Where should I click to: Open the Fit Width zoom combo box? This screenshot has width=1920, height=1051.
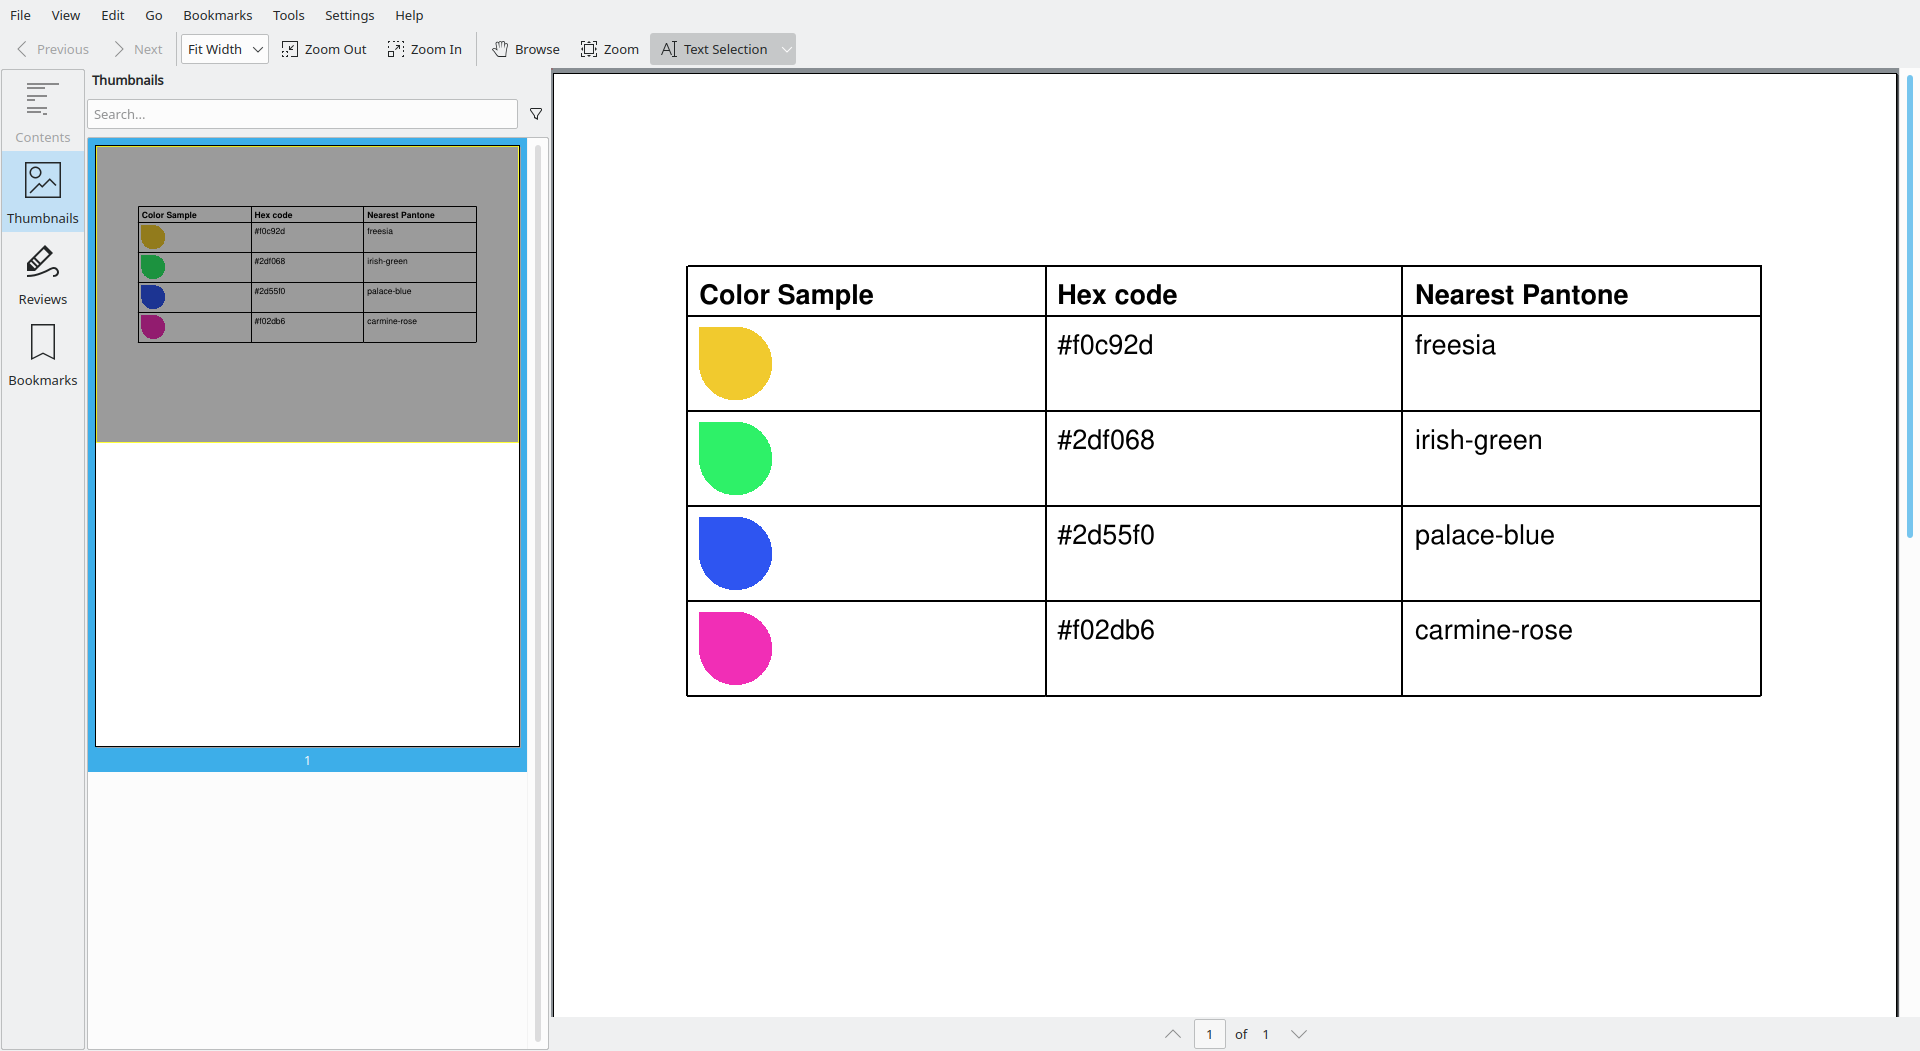[225, 49]
